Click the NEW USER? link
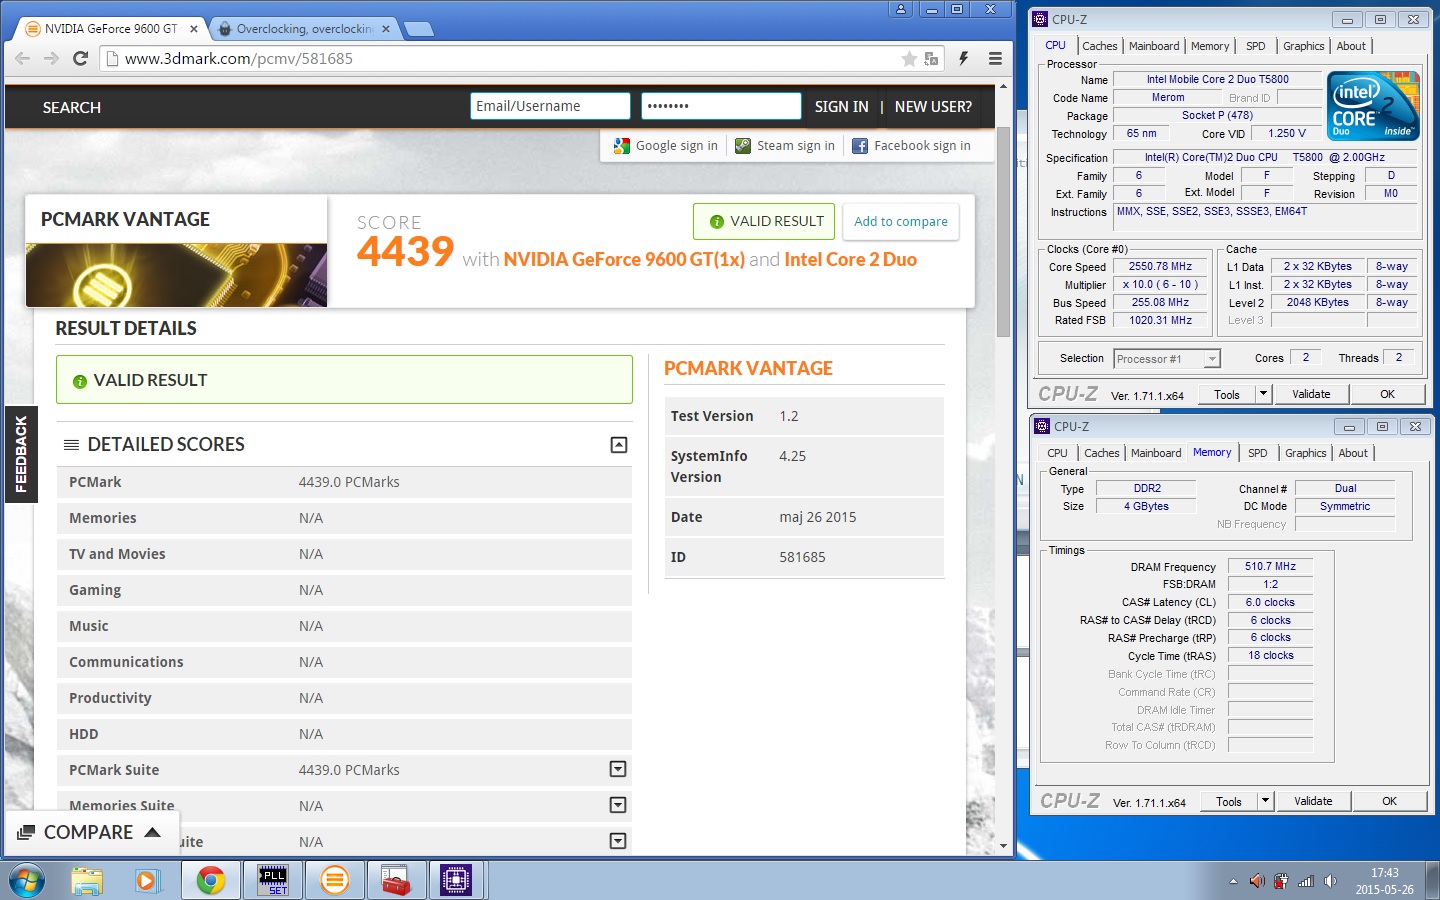This screenshot has height=900, width=1440. click(x=933, y=107)
